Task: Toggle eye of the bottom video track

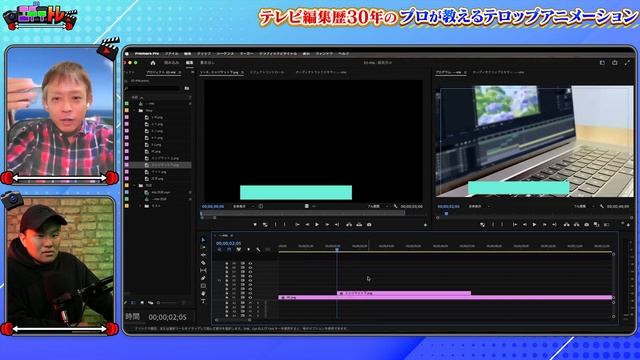Action: point(250,298)
